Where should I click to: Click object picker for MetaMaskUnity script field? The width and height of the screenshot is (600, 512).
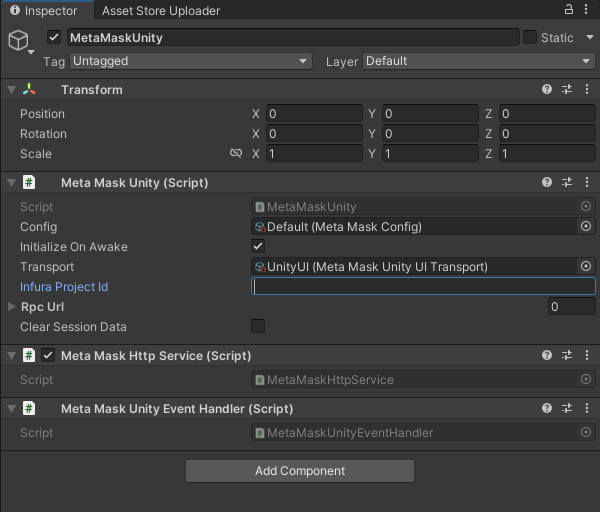point(586,206)
